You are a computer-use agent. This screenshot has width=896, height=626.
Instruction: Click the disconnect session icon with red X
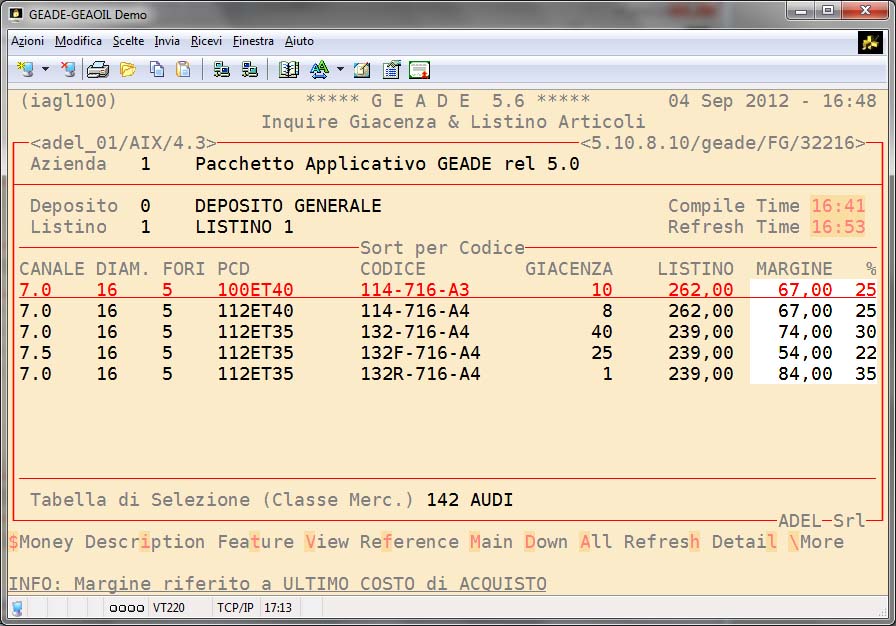click(x=67, y=70)
